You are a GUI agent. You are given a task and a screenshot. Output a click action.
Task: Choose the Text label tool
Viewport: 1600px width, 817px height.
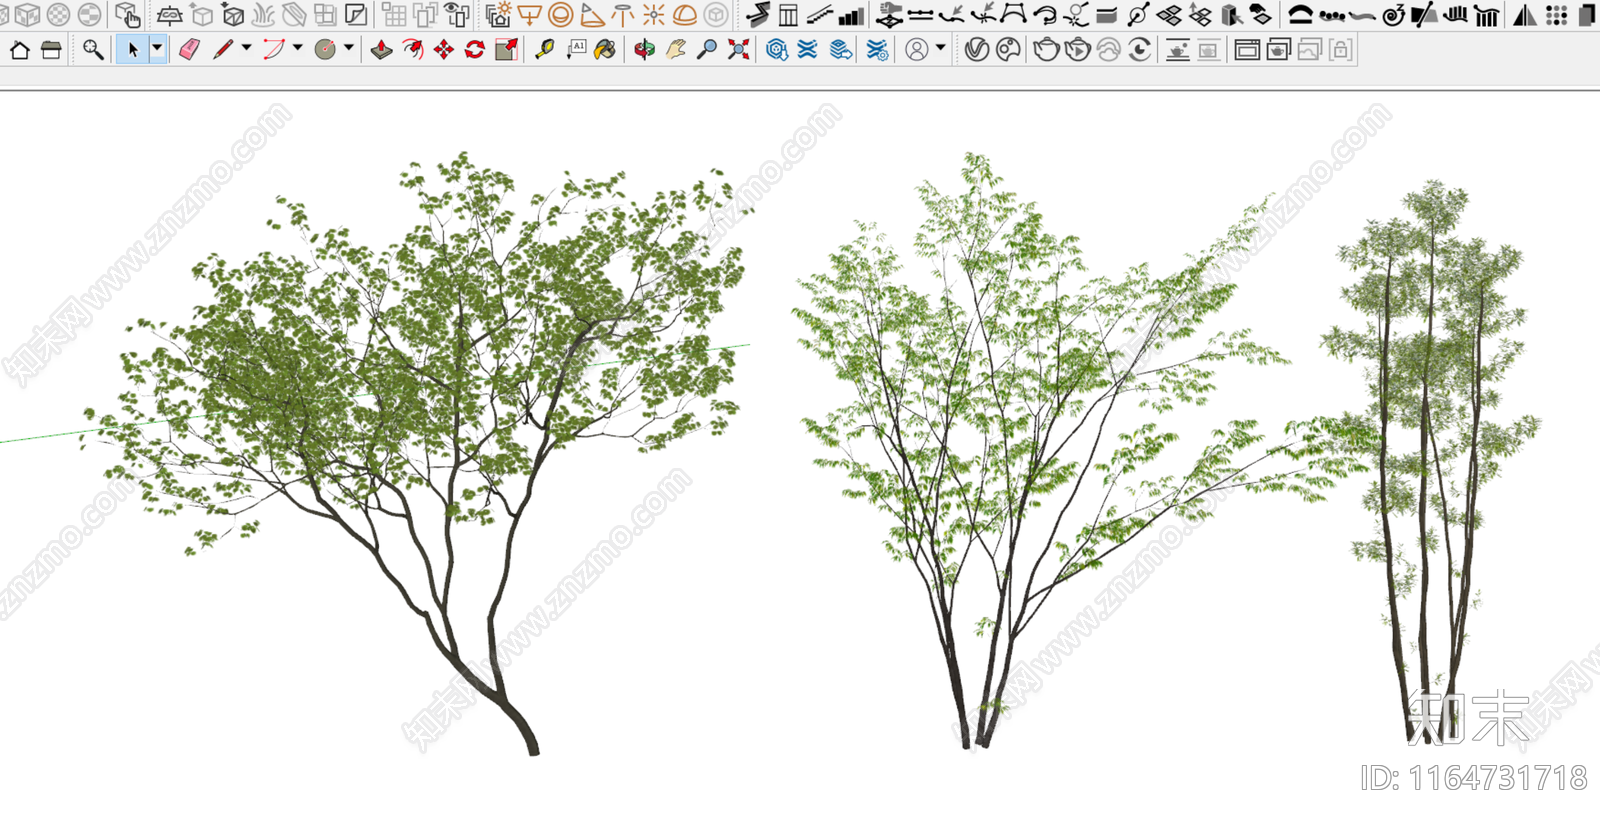[x=576, y=49]
